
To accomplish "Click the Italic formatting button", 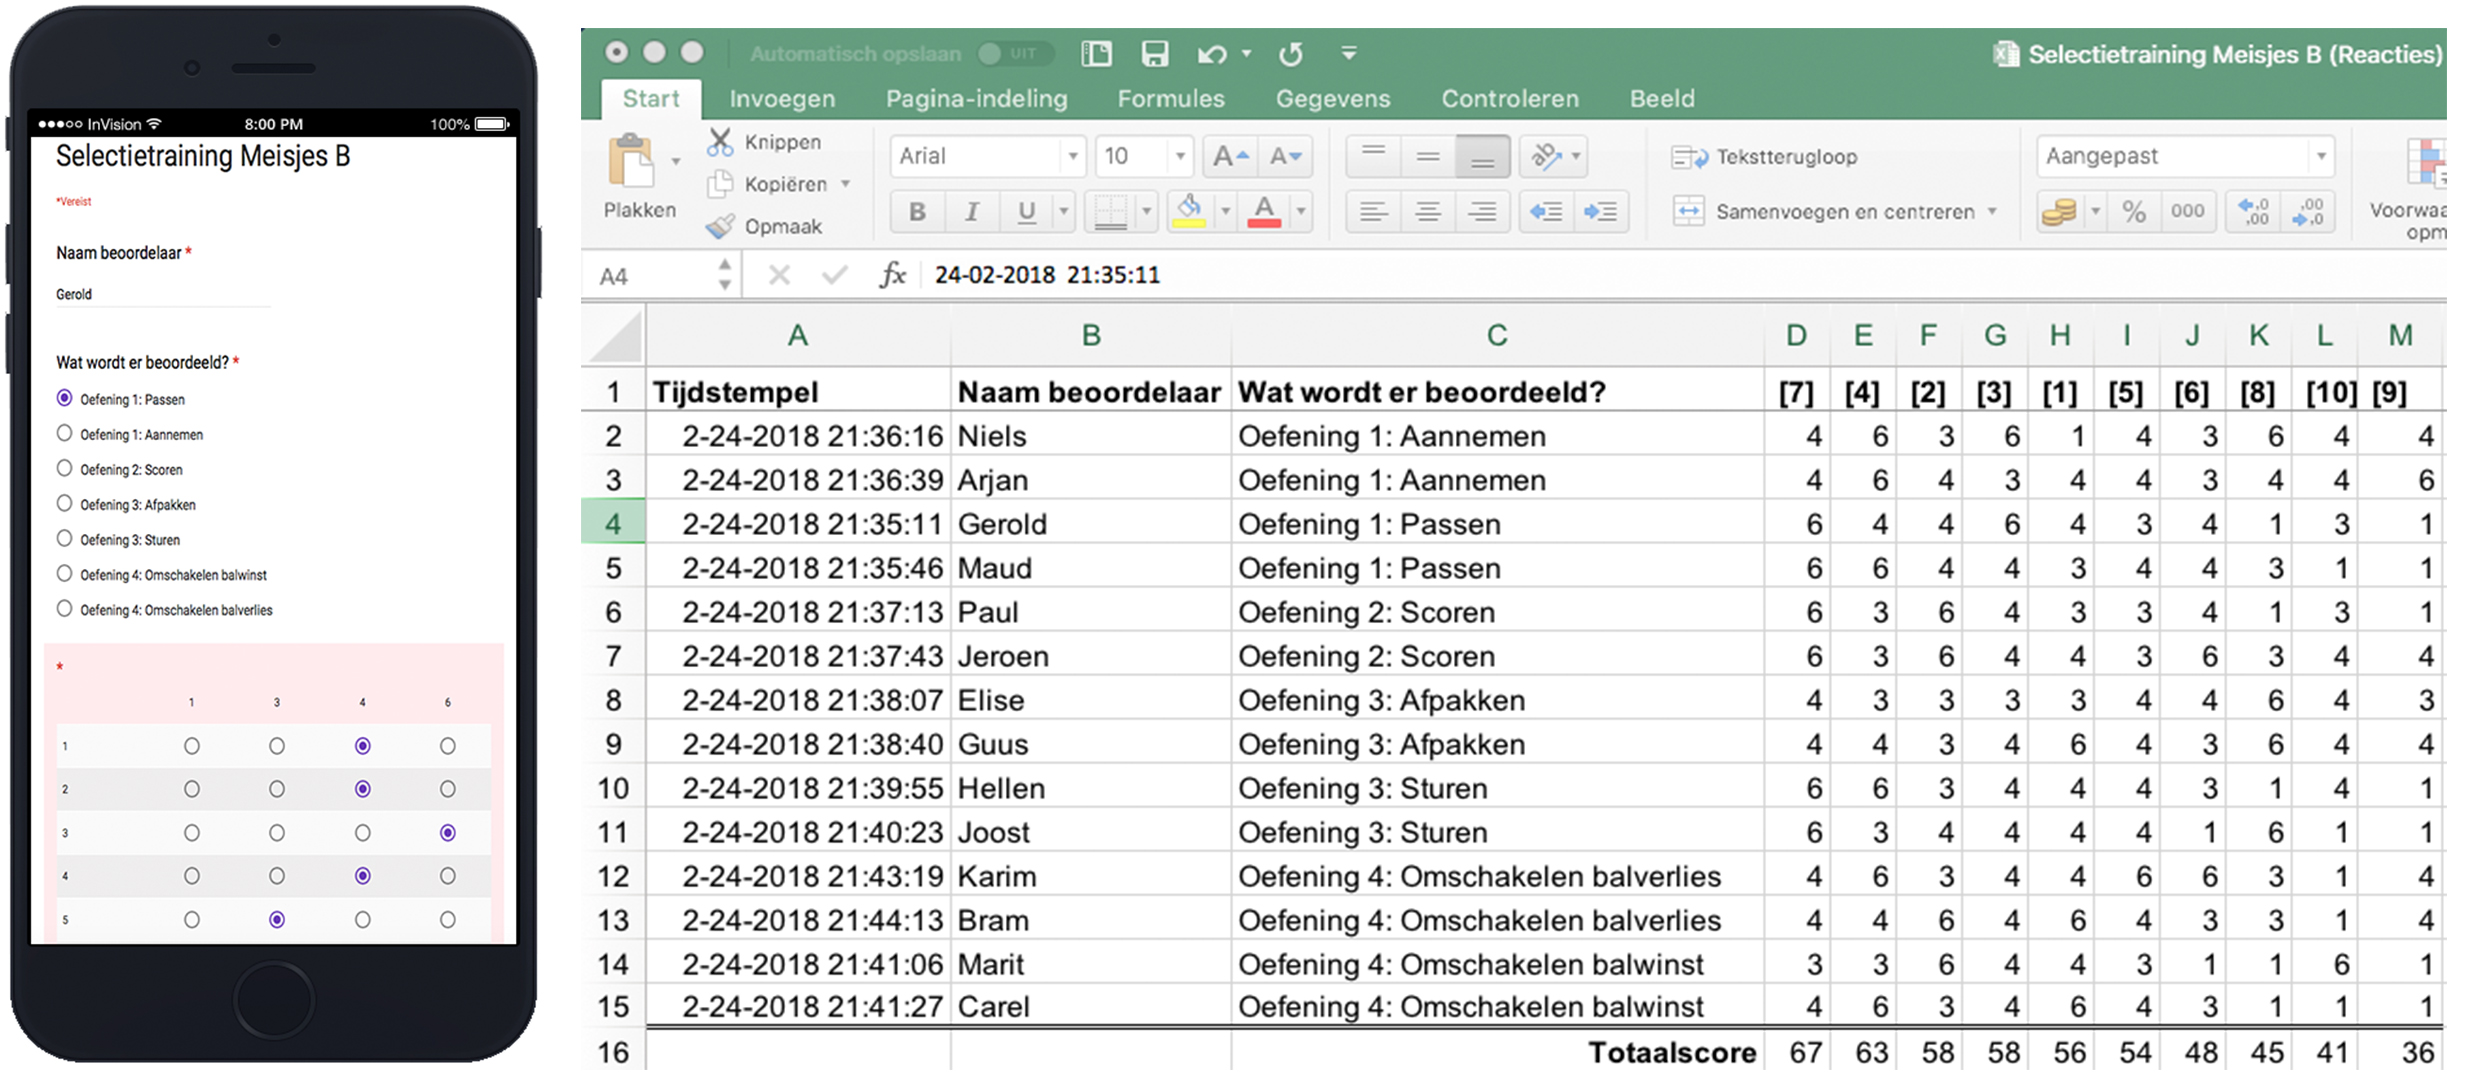I will (971, 211).
